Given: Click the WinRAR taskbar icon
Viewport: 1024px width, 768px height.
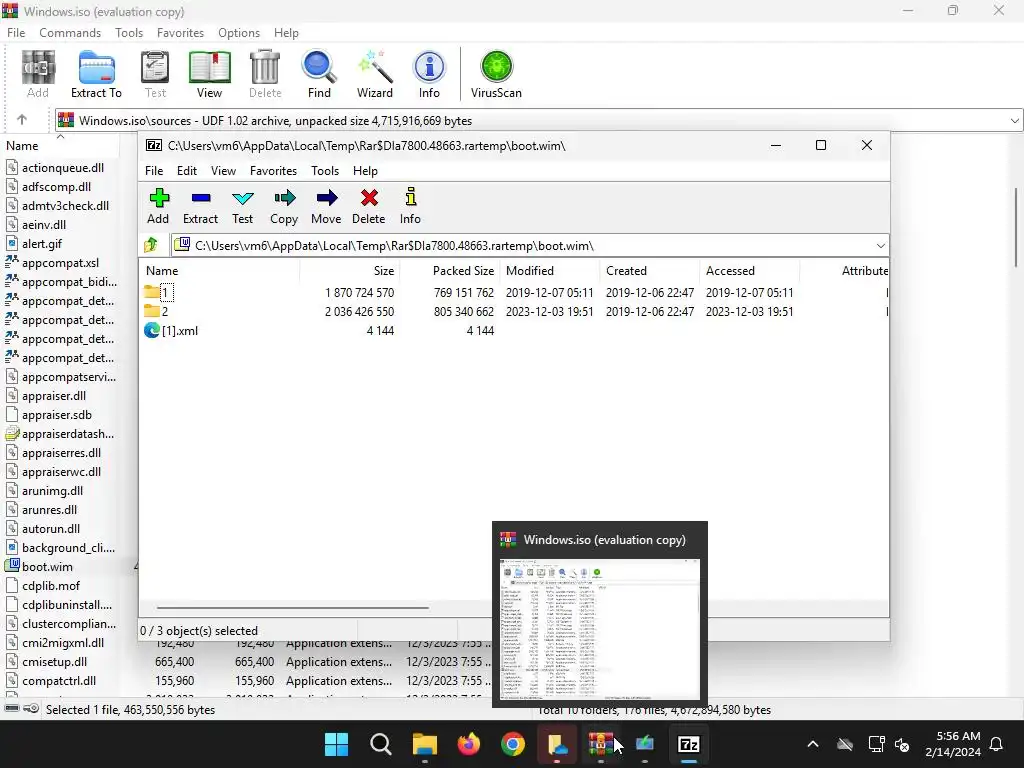Looking at the screenshot, I should (x=601, y=744).
